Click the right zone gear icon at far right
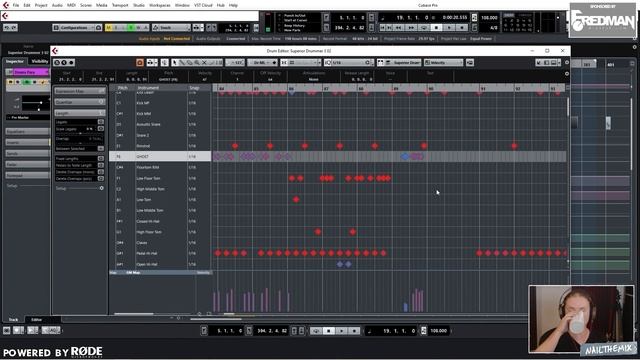640x360 pixels. tap(634, 47)
